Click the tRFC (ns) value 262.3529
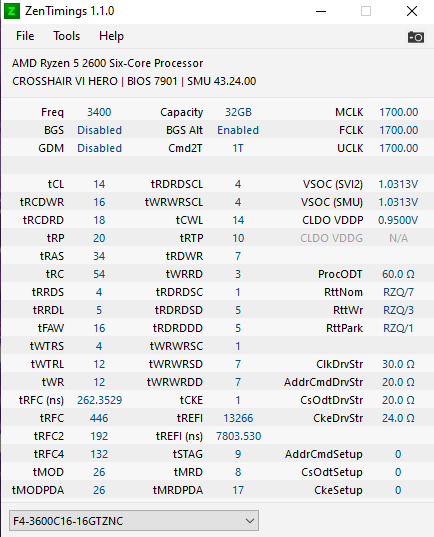Viewport: 434px width, 537px height. tap(99, 400)
